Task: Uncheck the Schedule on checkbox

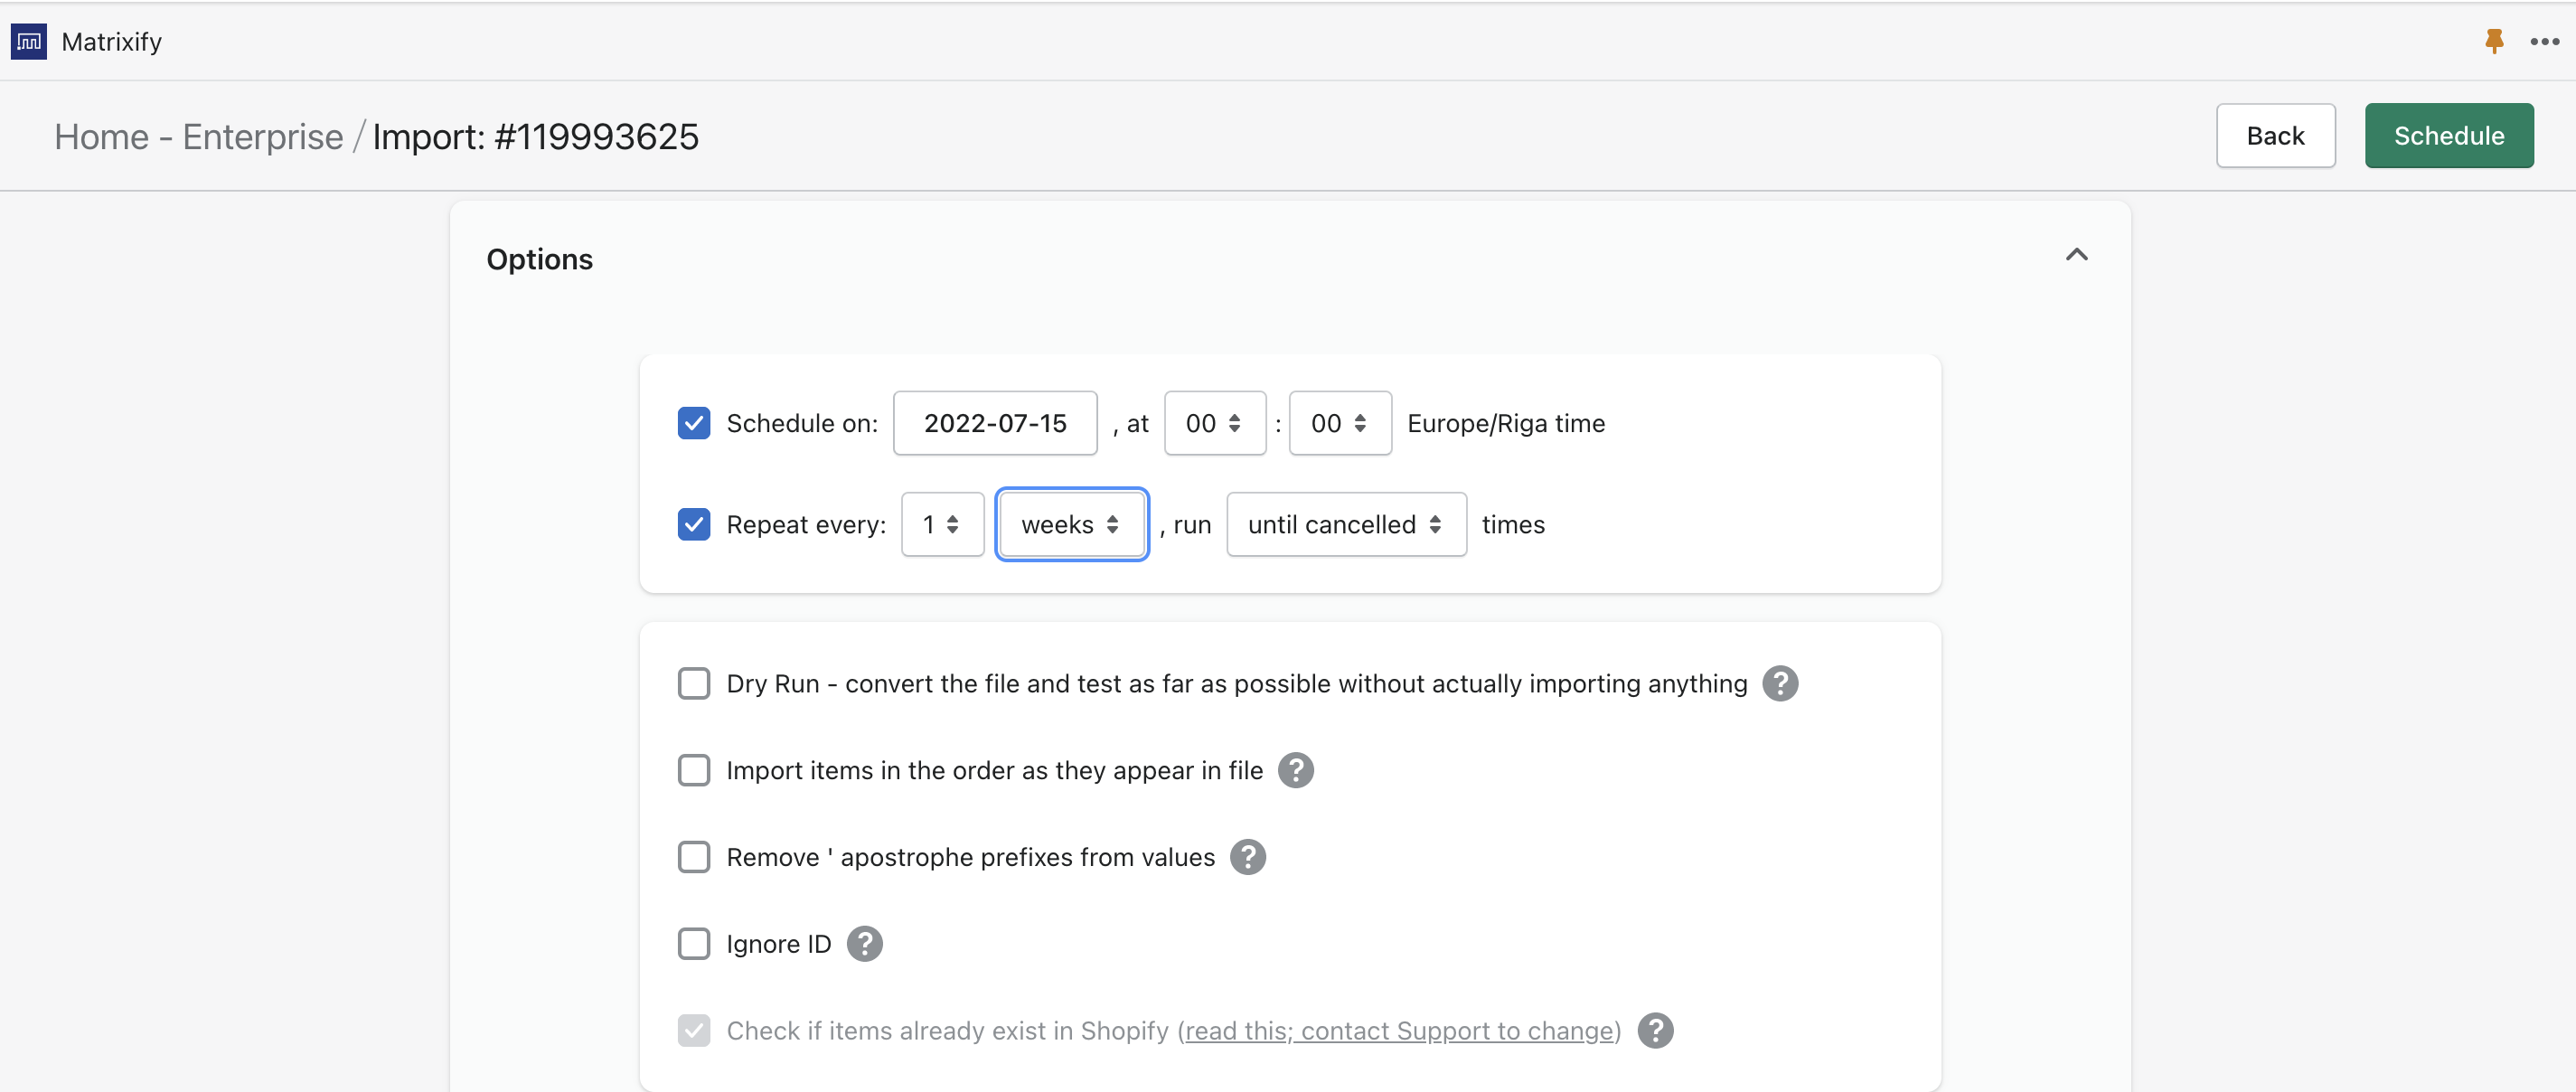Action: pyautogui.click(x=694, y=423)
